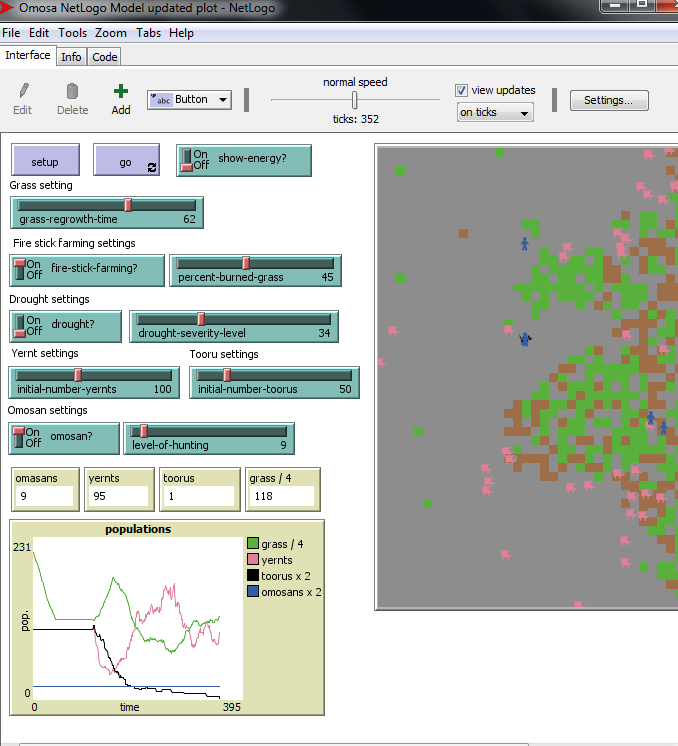Open the on ticks update mode dropdown
The image size is (678, 746).
point(495,112)
